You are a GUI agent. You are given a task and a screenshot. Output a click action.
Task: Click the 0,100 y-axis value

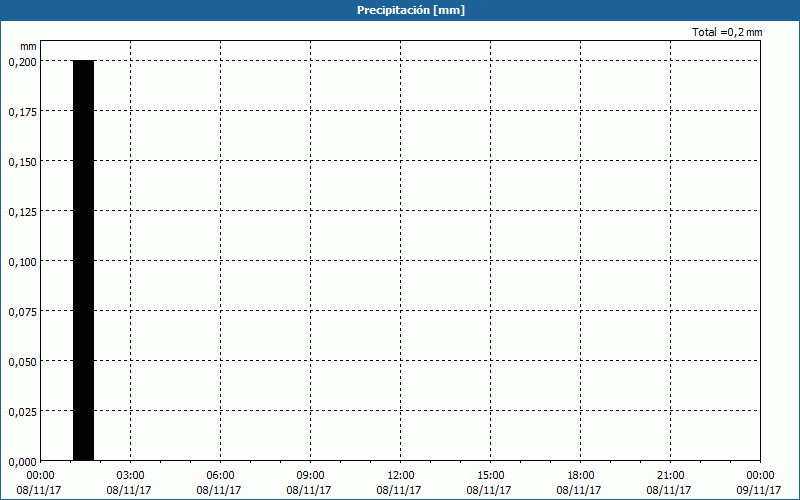click(22, 262)
